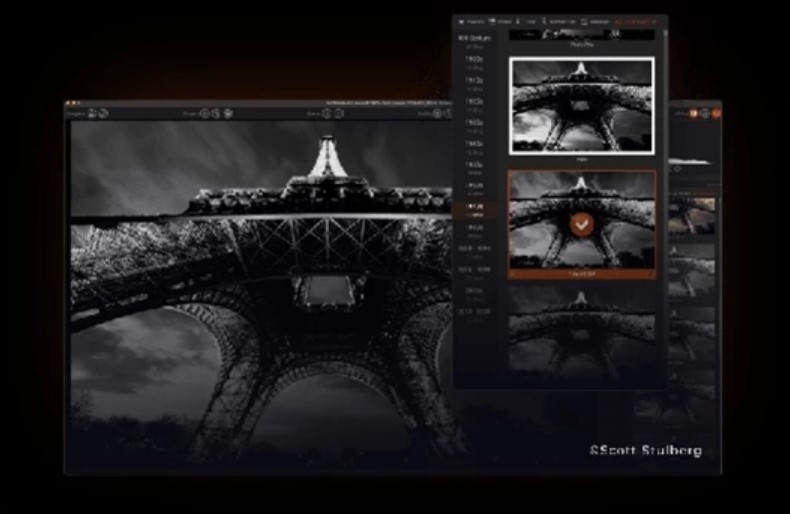Choose the dimmed preset thumbnail at the panel bottom

click(581, 332)
